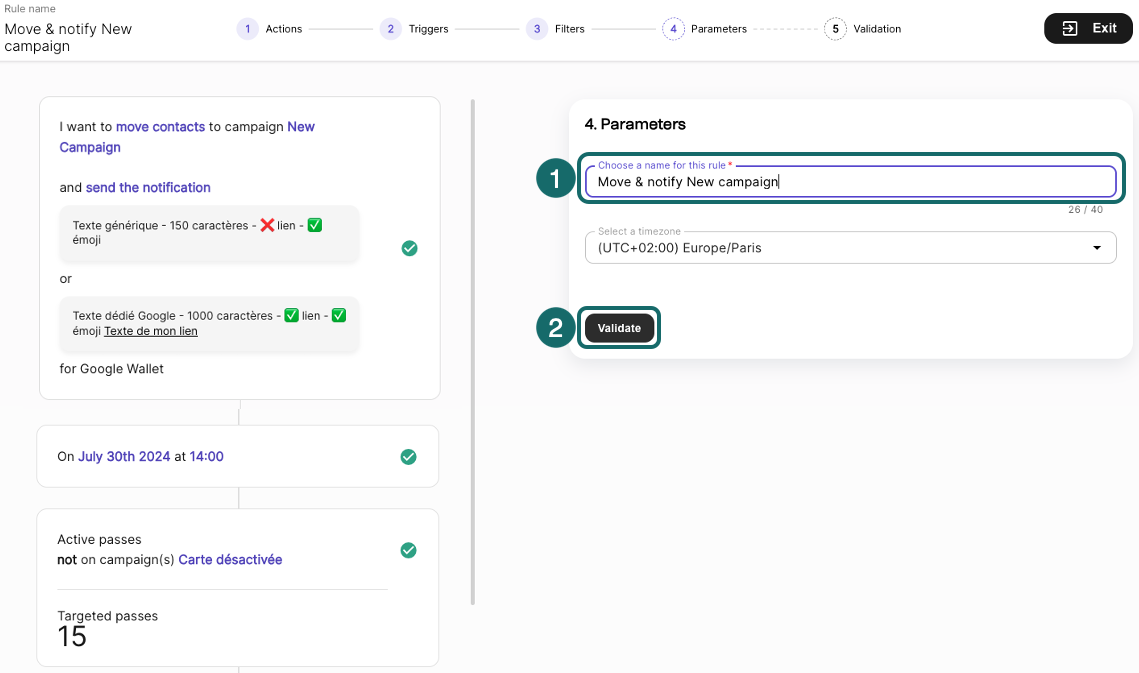Click the "Texte de mon lien" link

click(x=150, y=332)
